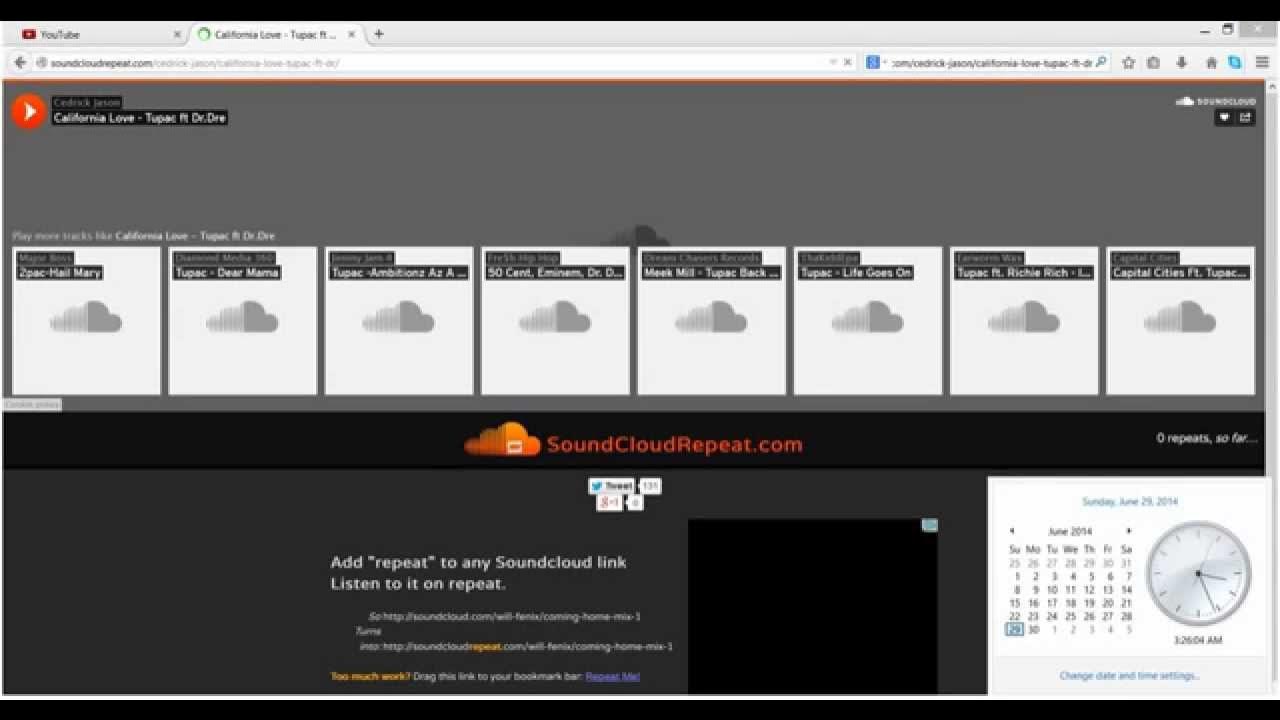Click the ad choices icon on ad
The width and height of the screenshot is (1280, 720).
point(929,525)
